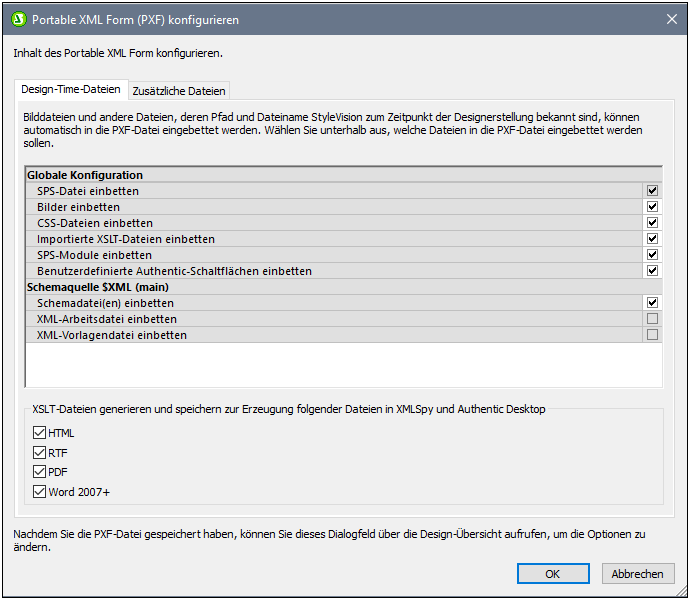The height and width of the screenshot is (600, 690).
Task: Disable the PDF output checkbox
Action: pyautogui.click(x=40, y=472)
